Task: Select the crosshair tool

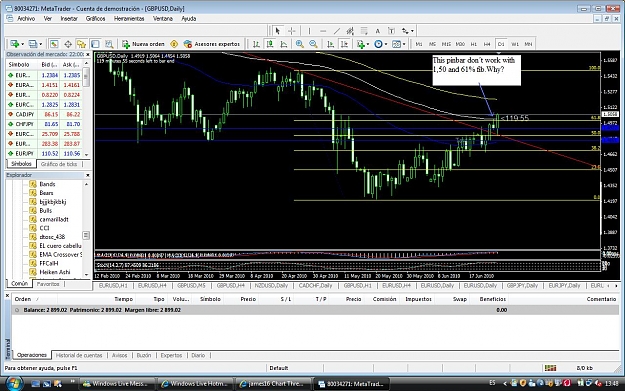Action: (292, 31)
